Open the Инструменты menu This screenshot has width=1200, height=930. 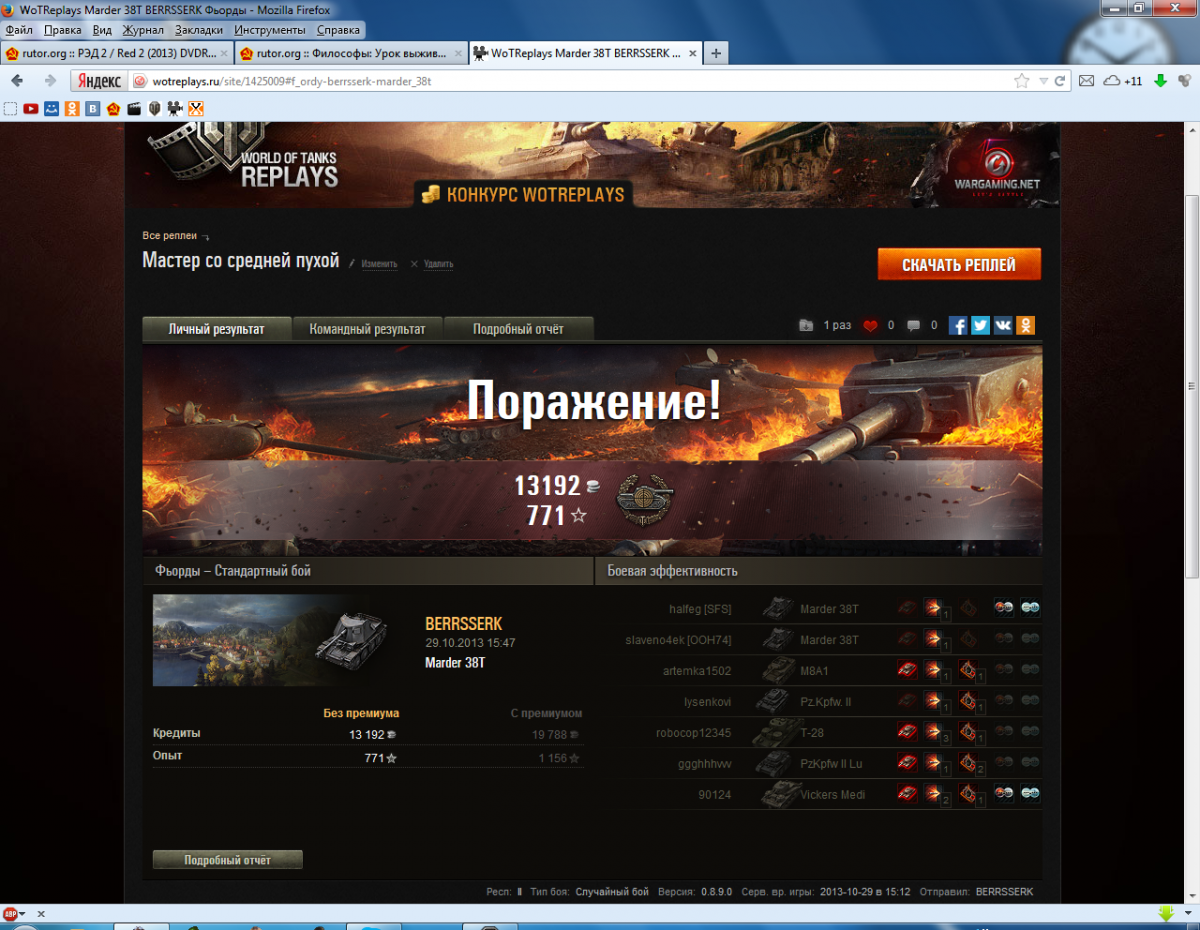(x=270, y=30)
